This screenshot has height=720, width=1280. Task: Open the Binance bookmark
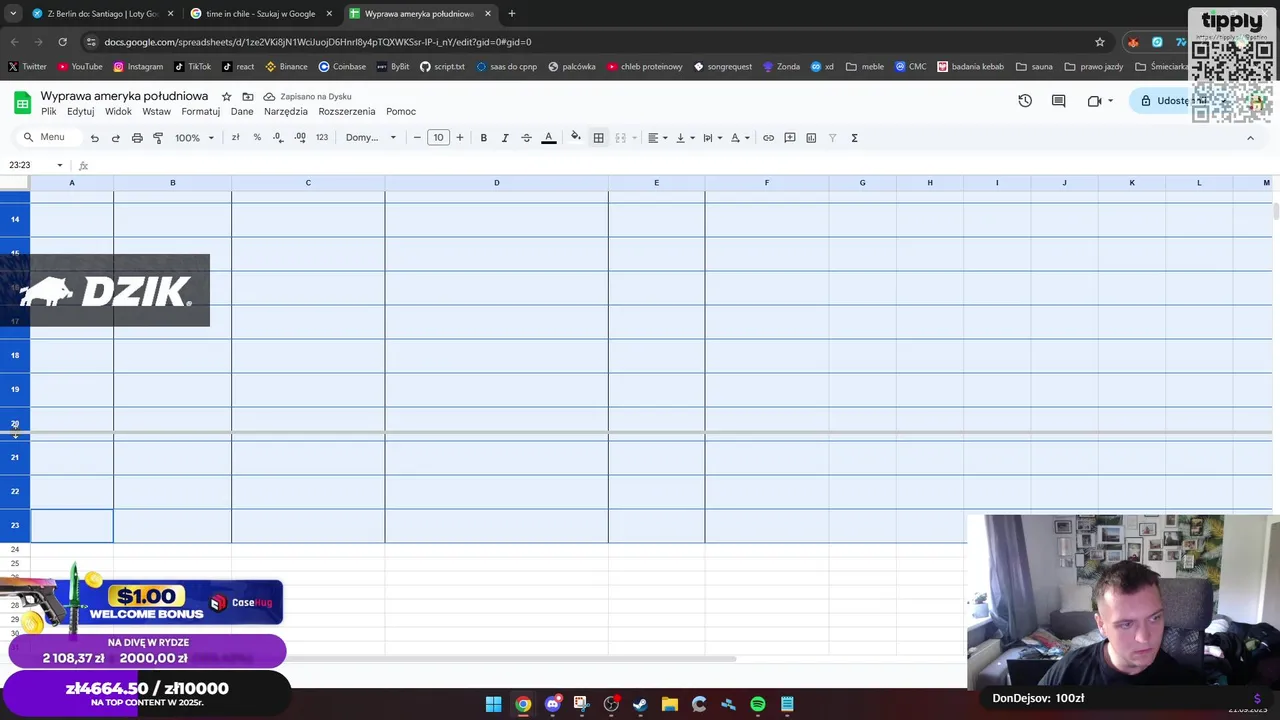point(286,67)
